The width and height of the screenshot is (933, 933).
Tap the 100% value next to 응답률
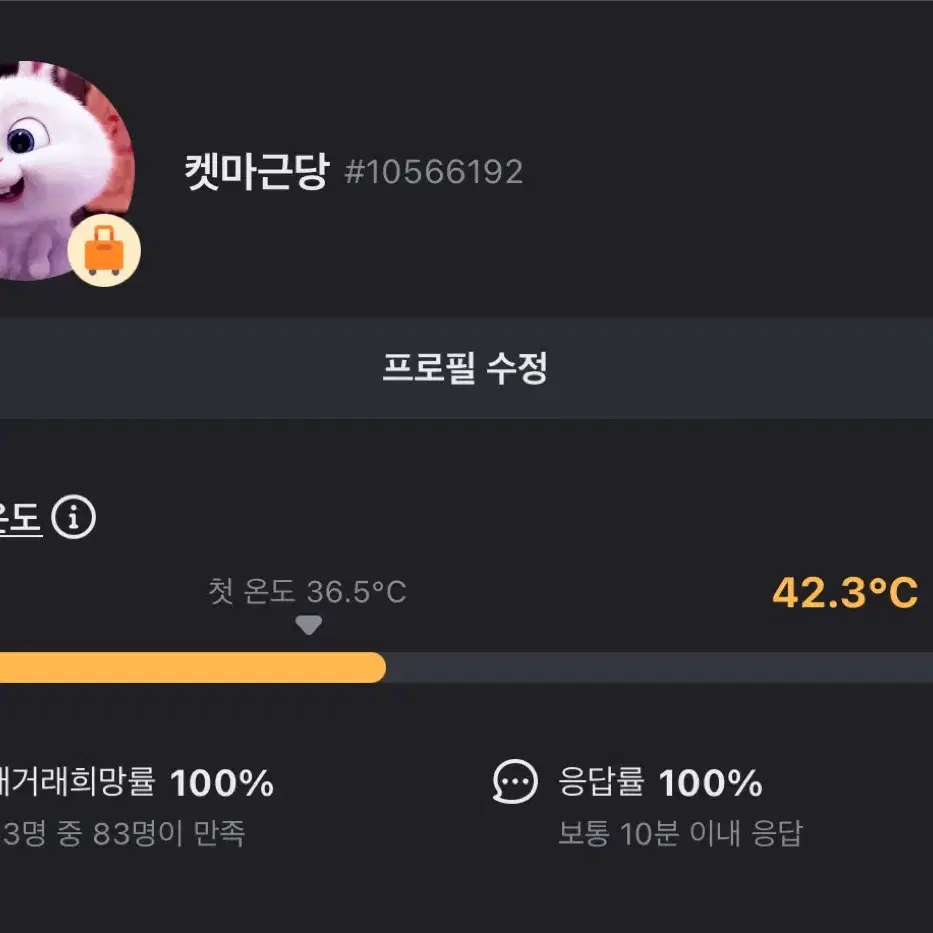coord(711,782)
